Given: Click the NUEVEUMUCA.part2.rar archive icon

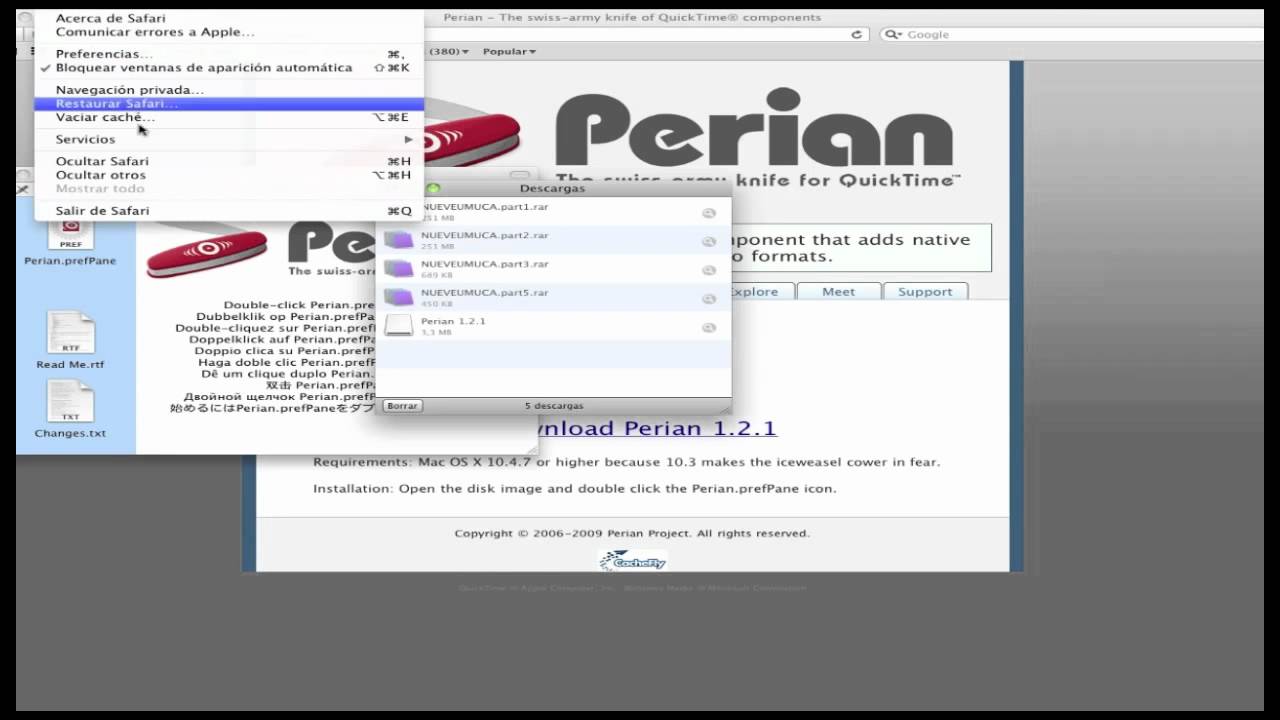Looking at the screenshot, I should point(399,240).
